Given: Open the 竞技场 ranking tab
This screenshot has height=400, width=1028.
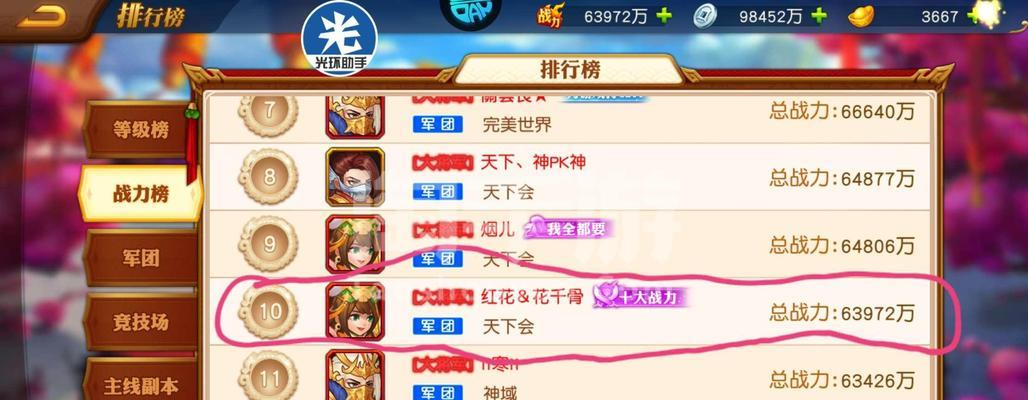Looking at the screenshot, I should click(140, 322).
